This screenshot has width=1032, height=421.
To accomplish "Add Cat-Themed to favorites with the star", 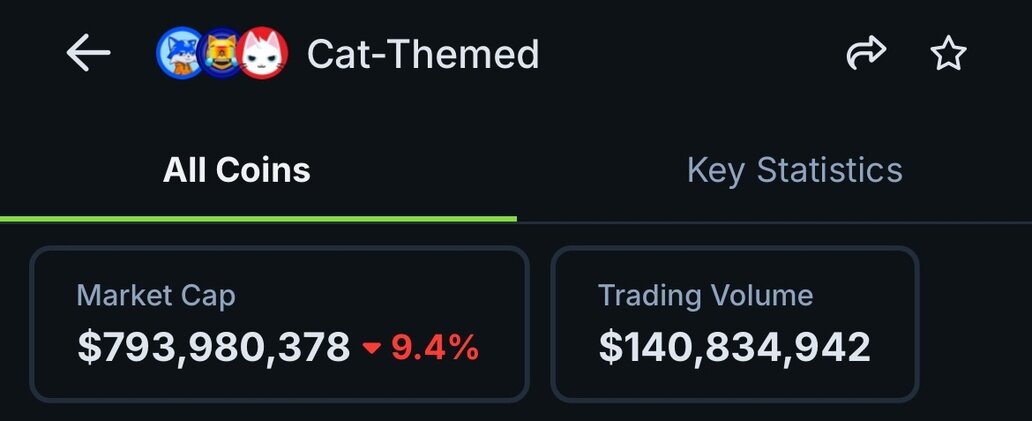I will click(947, 53).
